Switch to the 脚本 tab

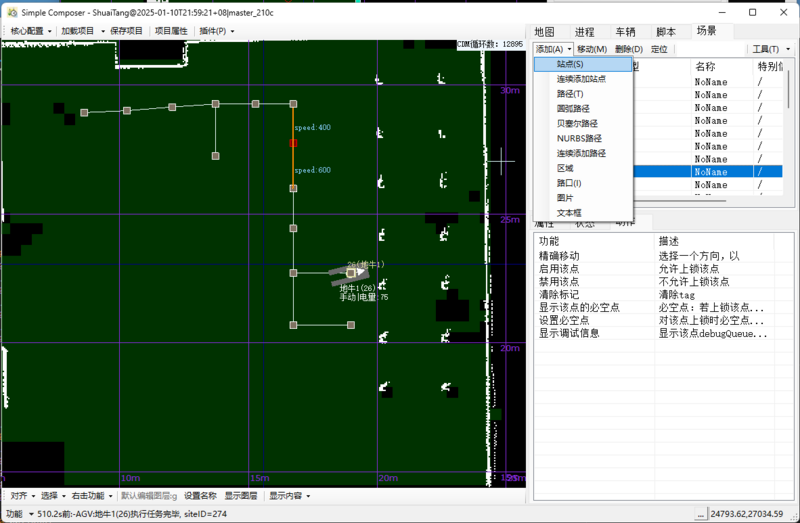pyautogui.click(x=666, y=32)
